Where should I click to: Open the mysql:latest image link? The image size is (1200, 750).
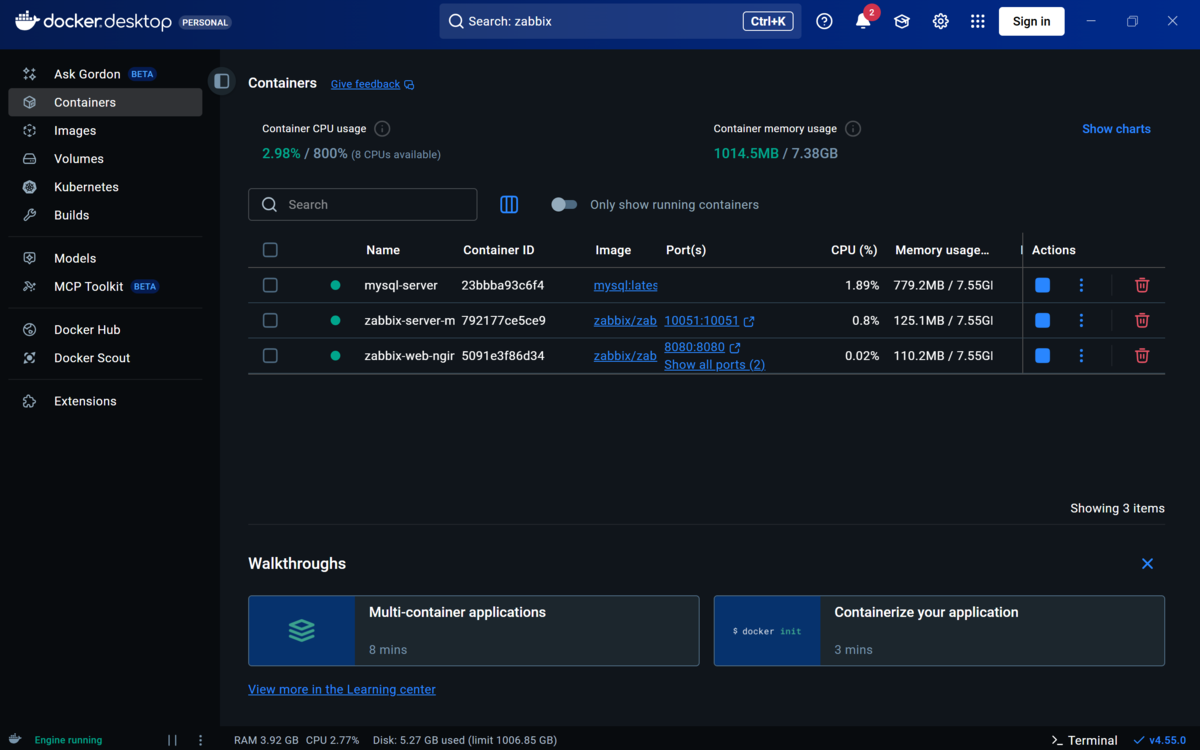click(626, 285)
